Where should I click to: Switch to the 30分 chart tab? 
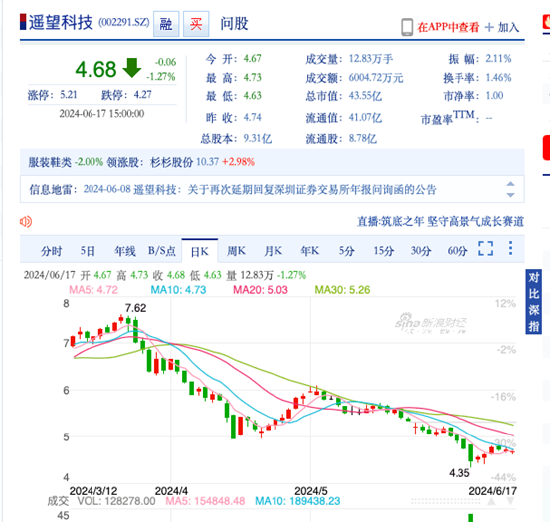(421, 251)
